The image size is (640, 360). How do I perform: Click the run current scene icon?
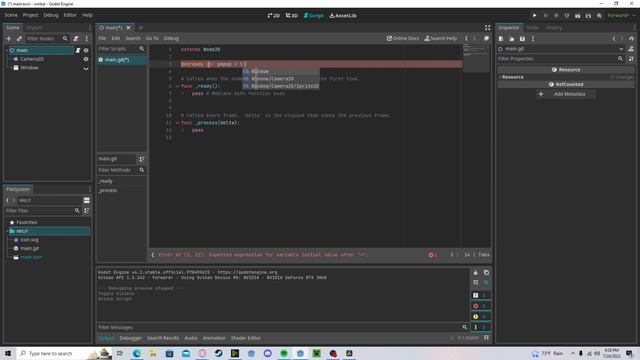click(x=578, y=16)
